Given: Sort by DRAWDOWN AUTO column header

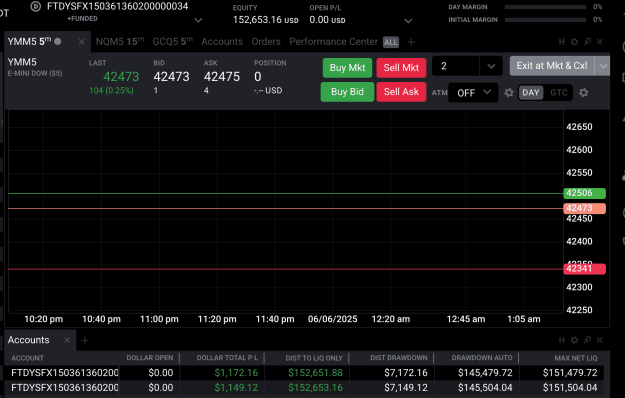Looking at the screenshot, I should [x=482, y=358].
